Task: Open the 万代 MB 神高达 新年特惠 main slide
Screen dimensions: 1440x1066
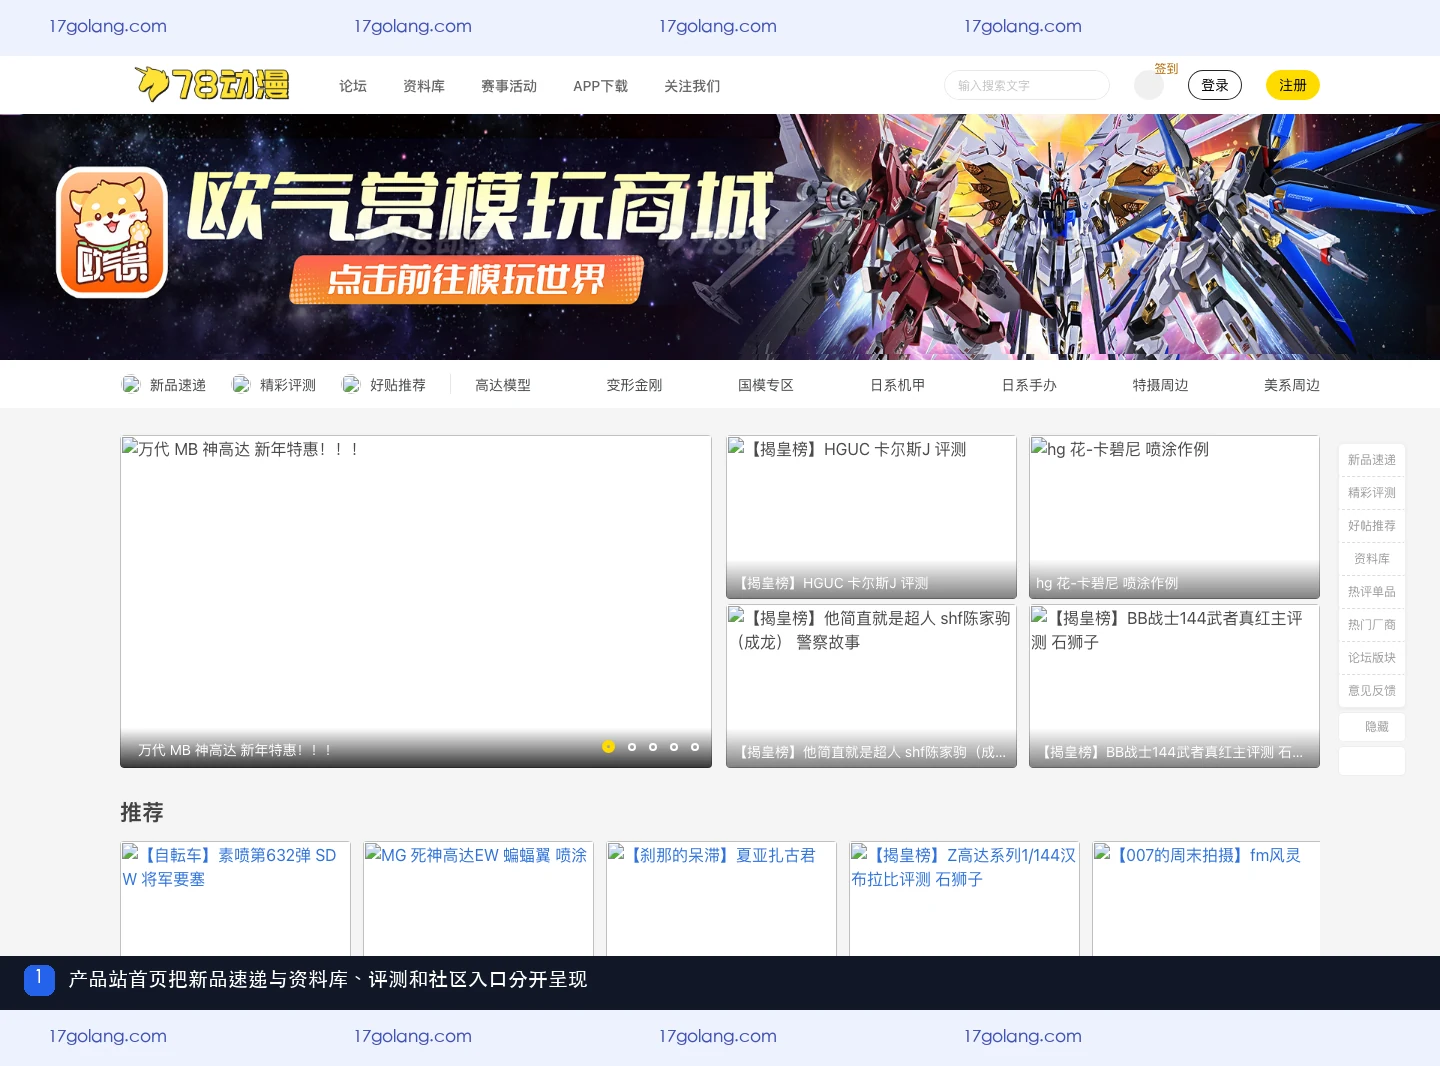Action: (x=416, y=601)
